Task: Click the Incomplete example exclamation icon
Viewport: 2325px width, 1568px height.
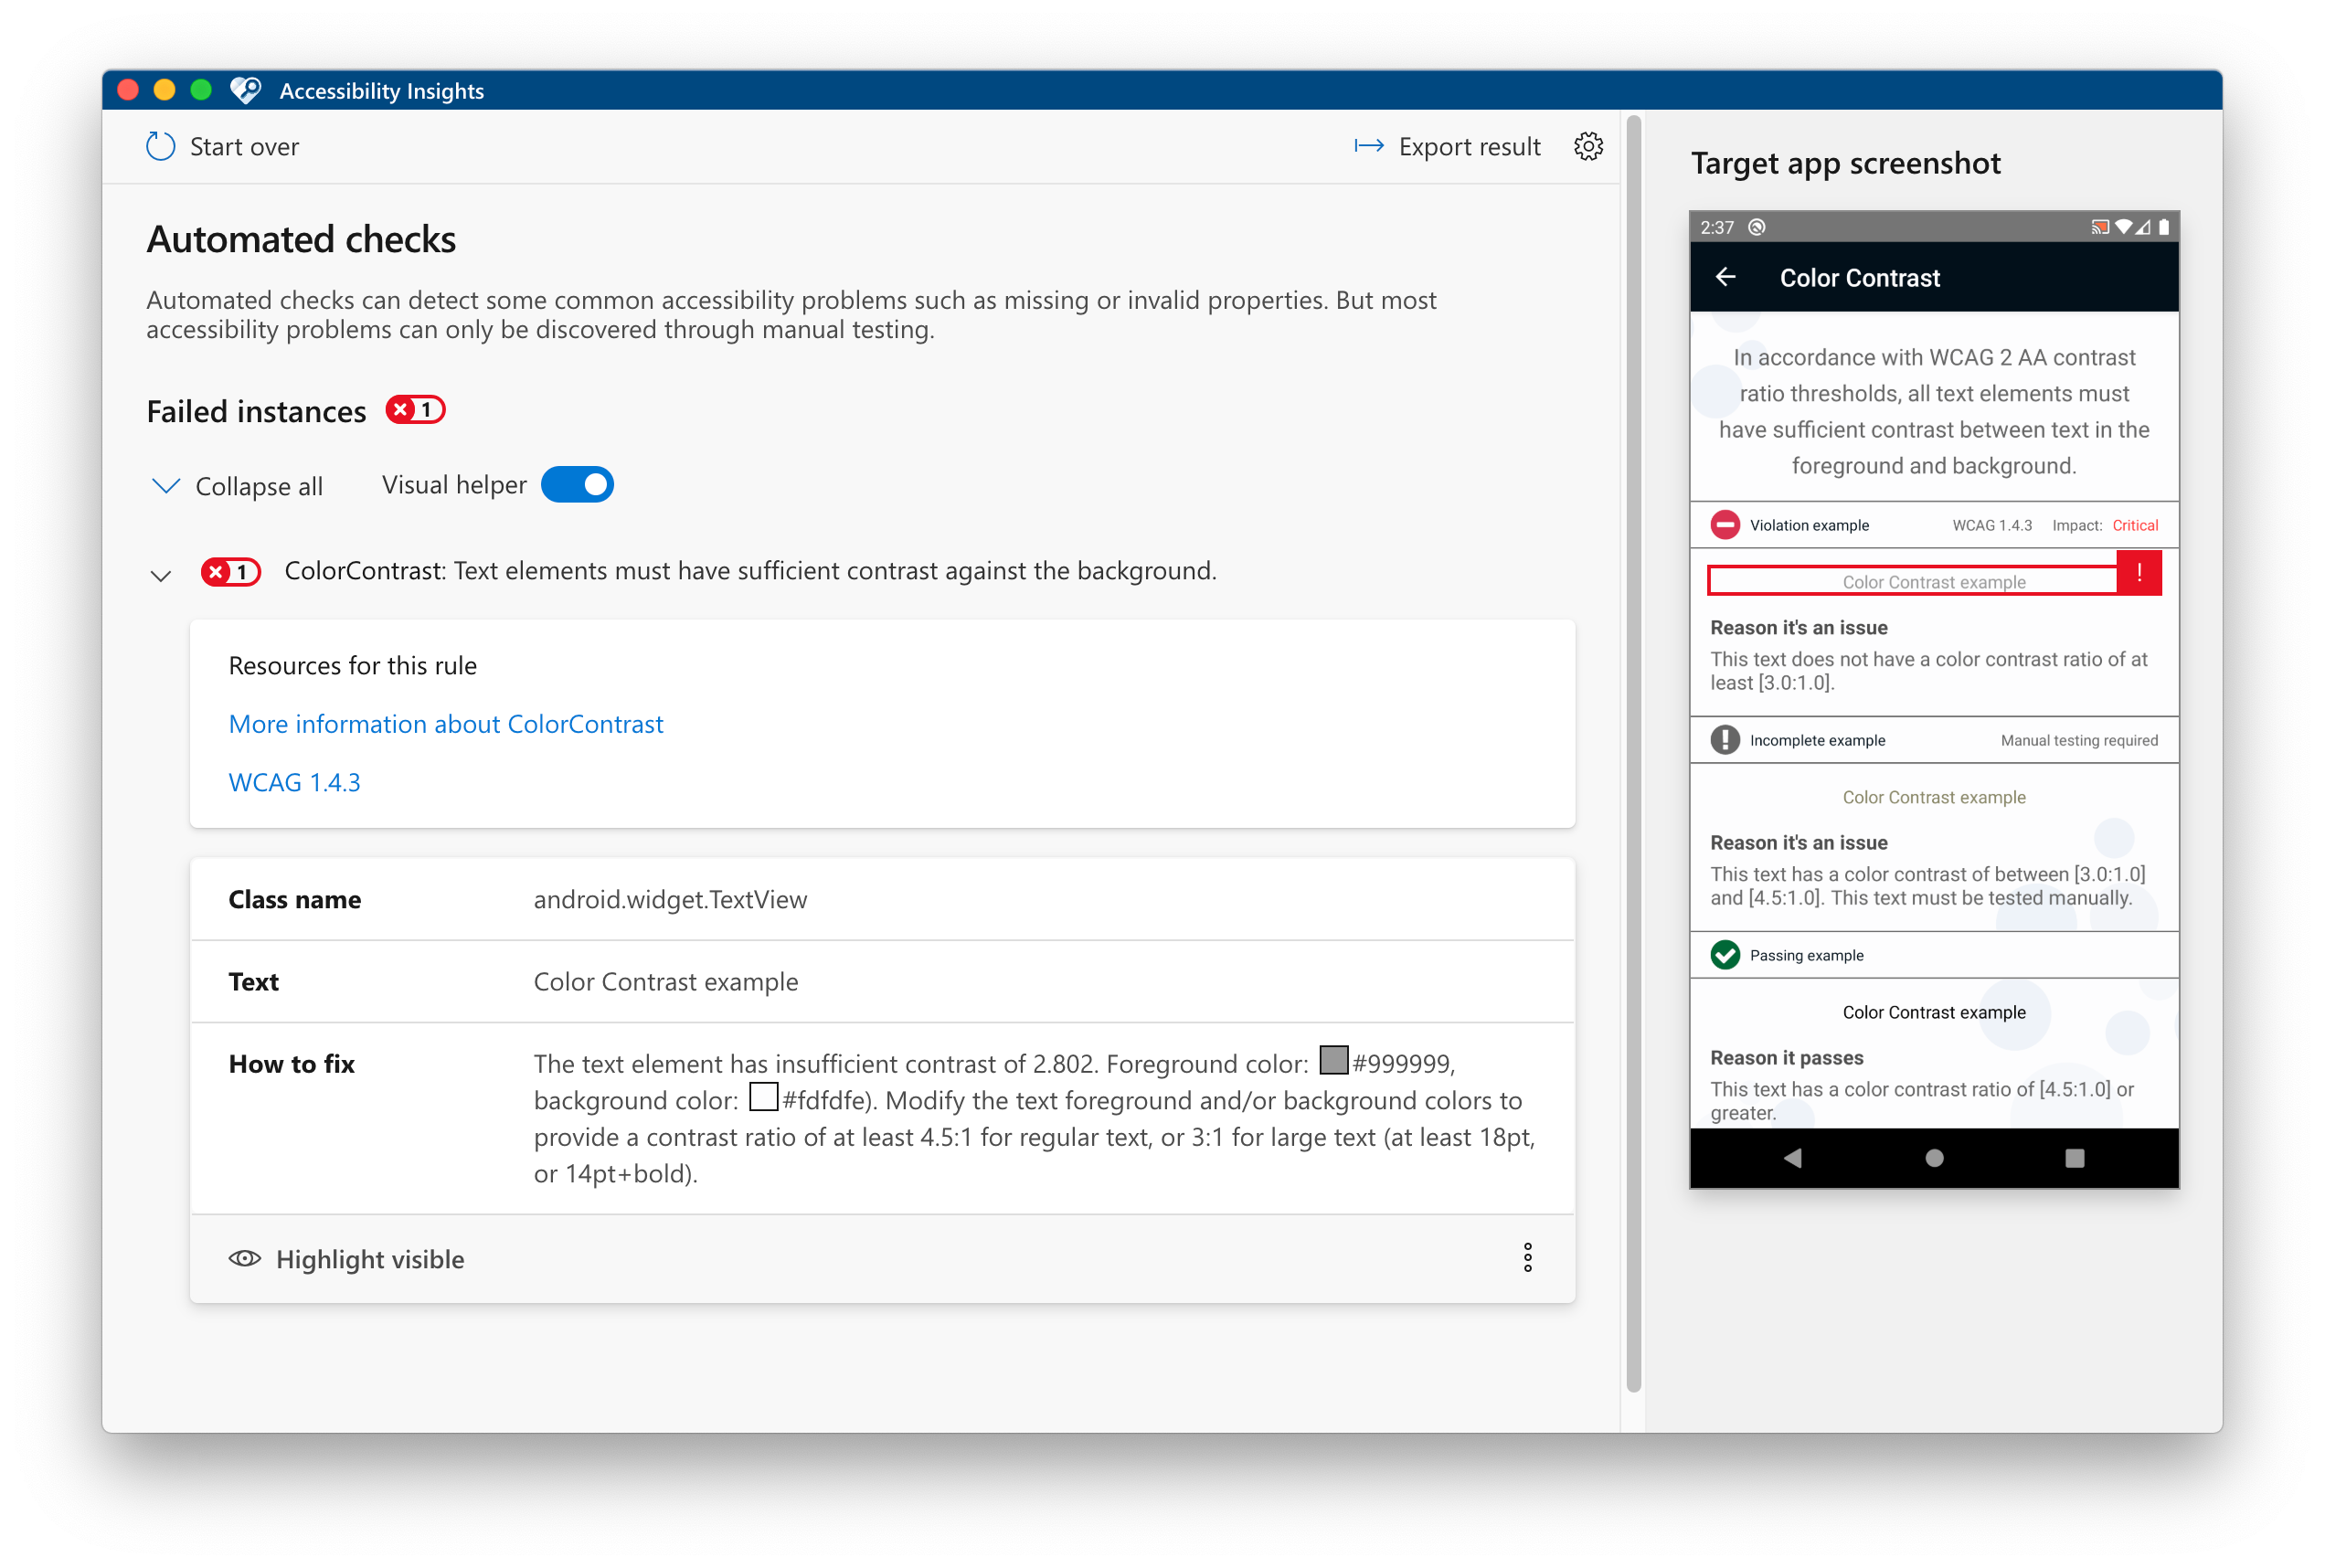Action: pos(1725,740)
